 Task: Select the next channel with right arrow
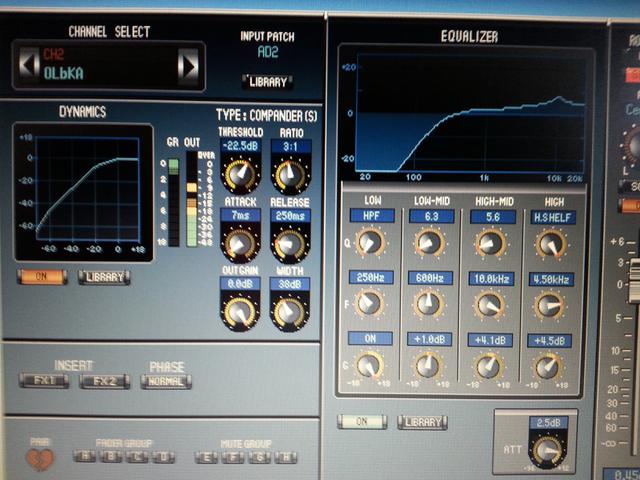tap(187, 66)
